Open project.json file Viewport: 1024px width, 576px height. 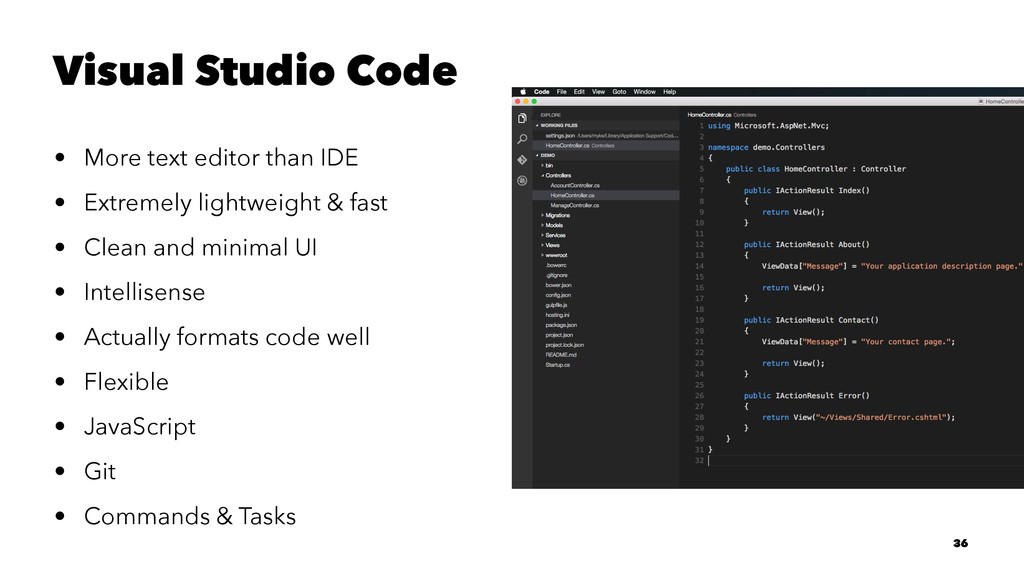pyautogui.click(x=559, y=335)
